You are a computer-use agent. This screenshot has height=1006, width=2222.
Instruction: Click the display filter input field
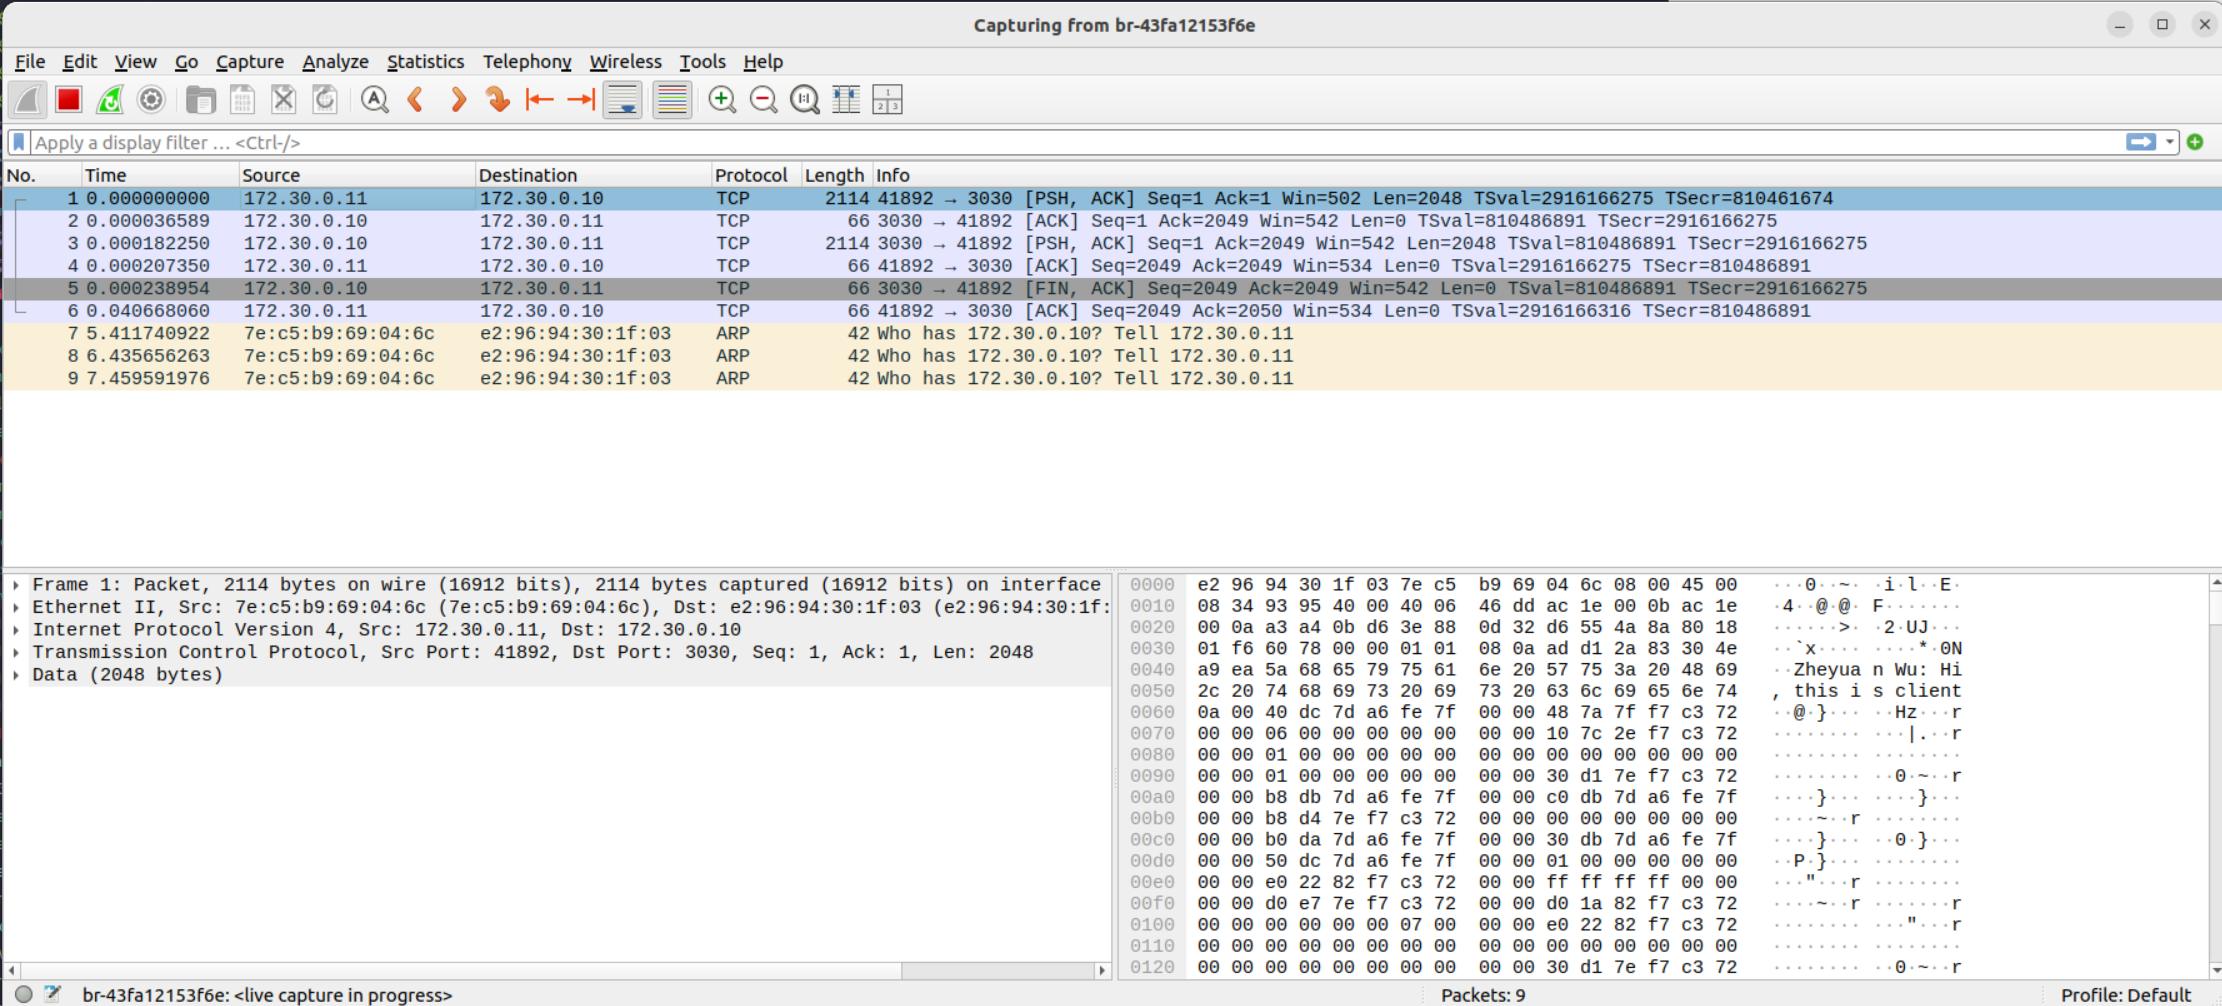pos(1000,143)
